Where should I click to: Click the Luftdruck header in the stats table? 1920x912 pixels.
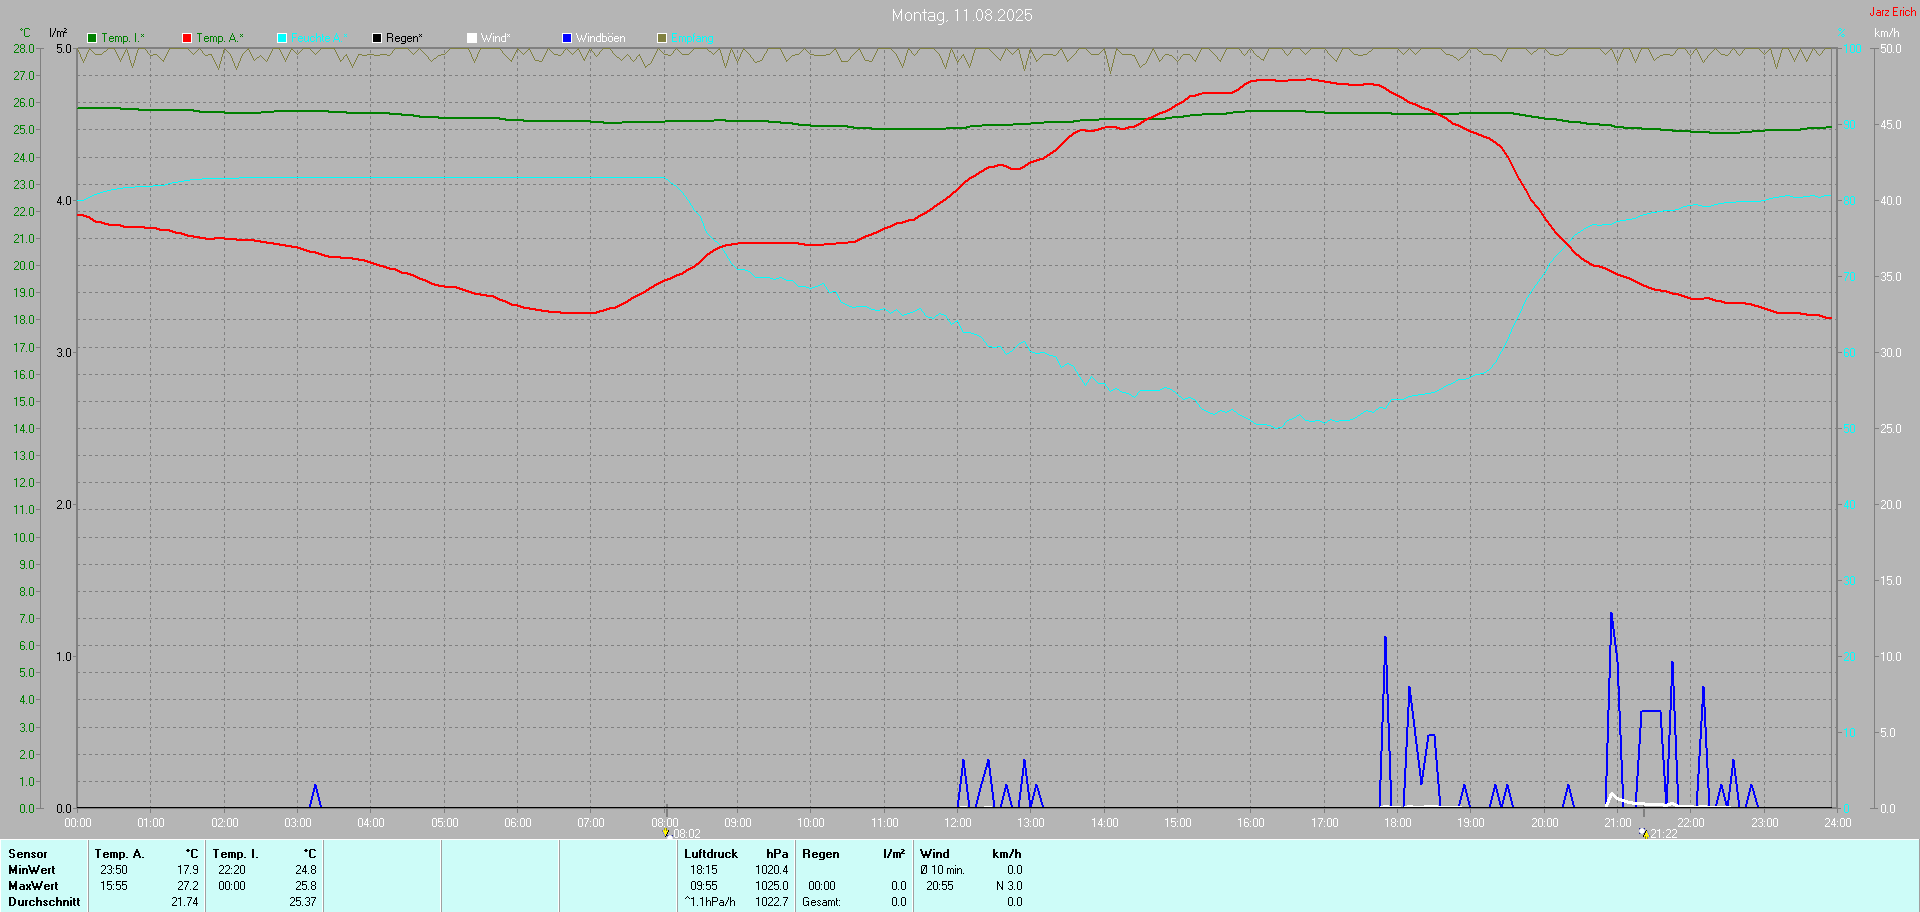click(x=710, y=854)
